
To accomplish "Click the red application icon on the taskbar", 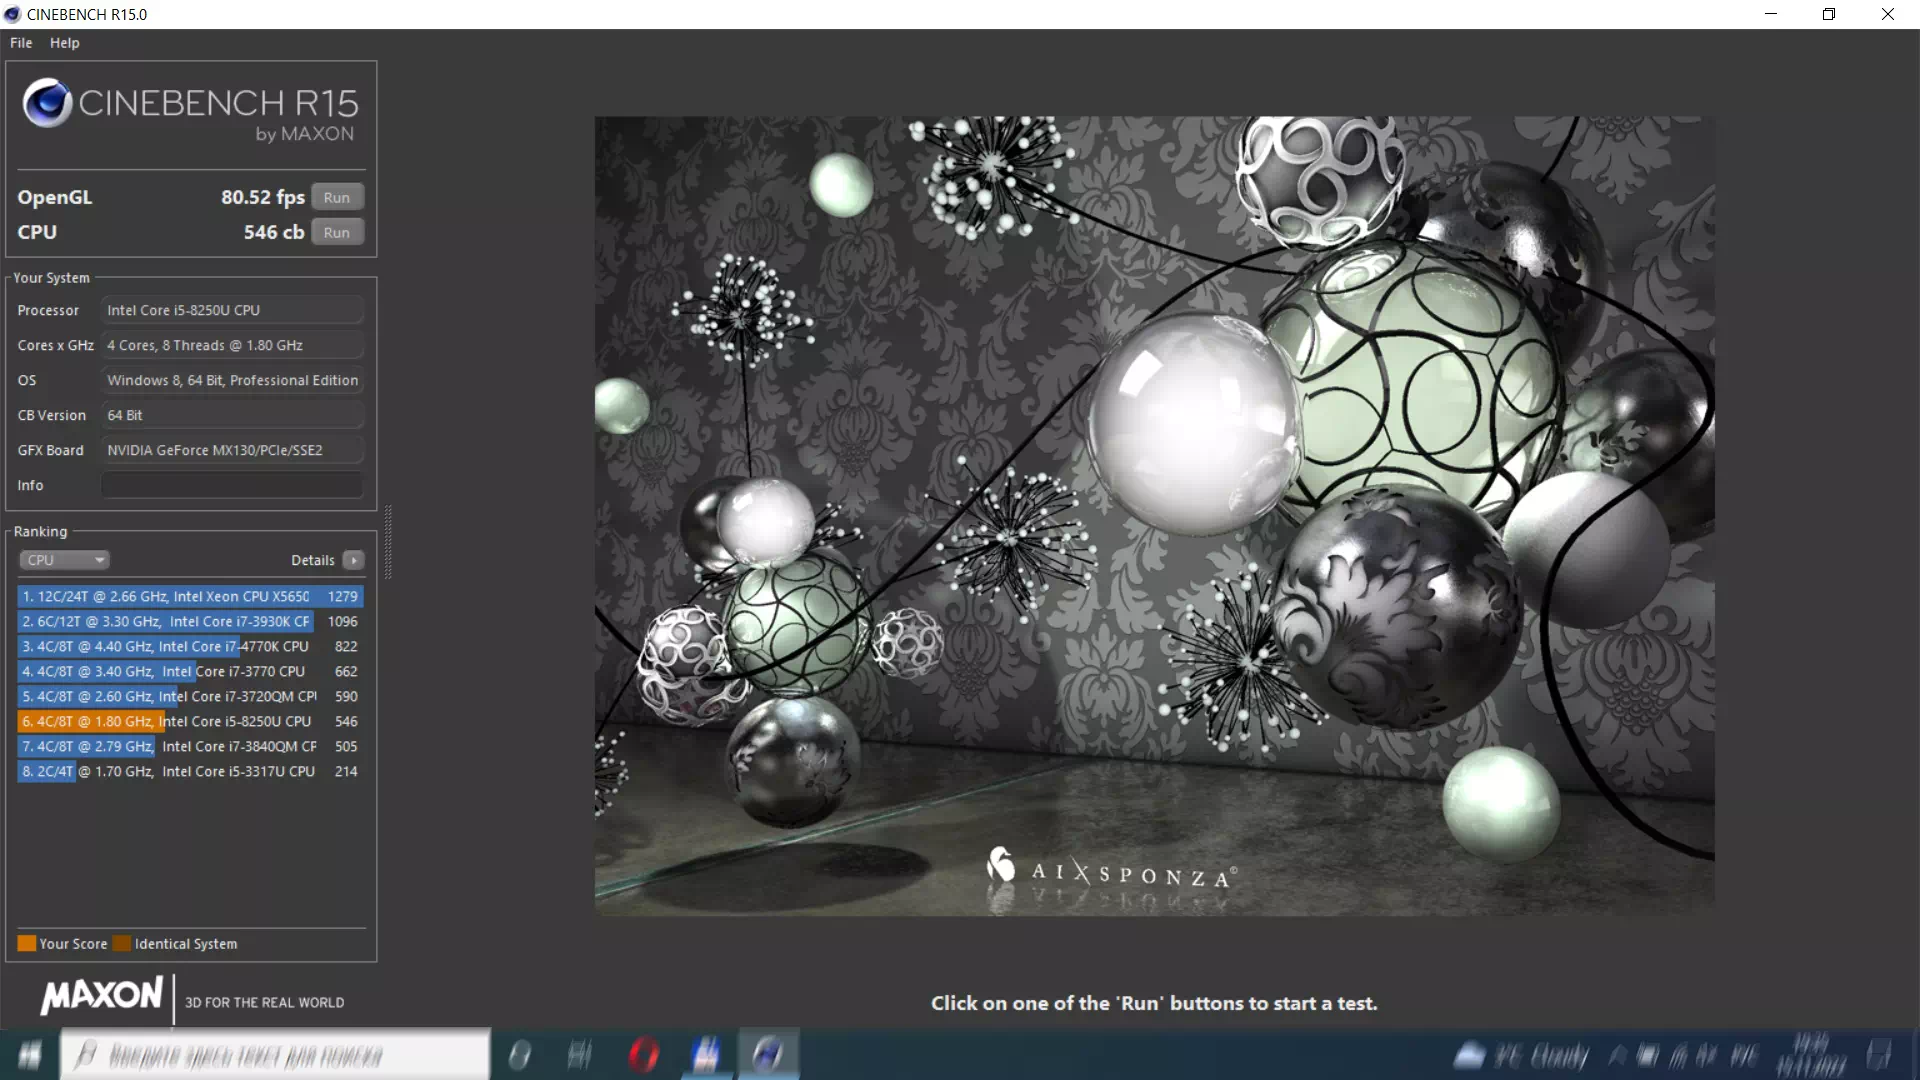I will coord(645,1055).
